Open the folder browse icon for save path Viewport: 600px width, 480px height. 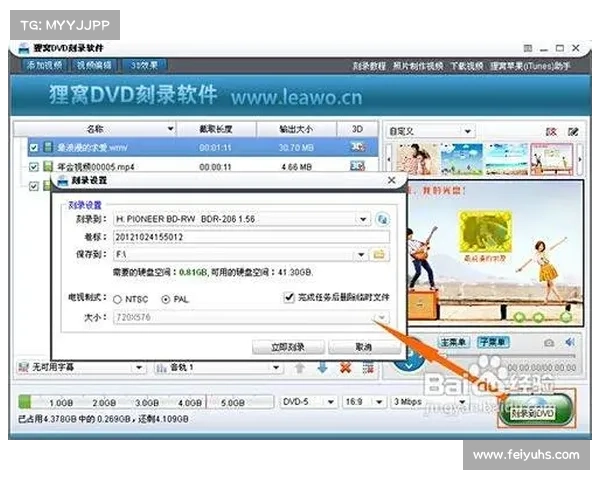coord(379,254)
